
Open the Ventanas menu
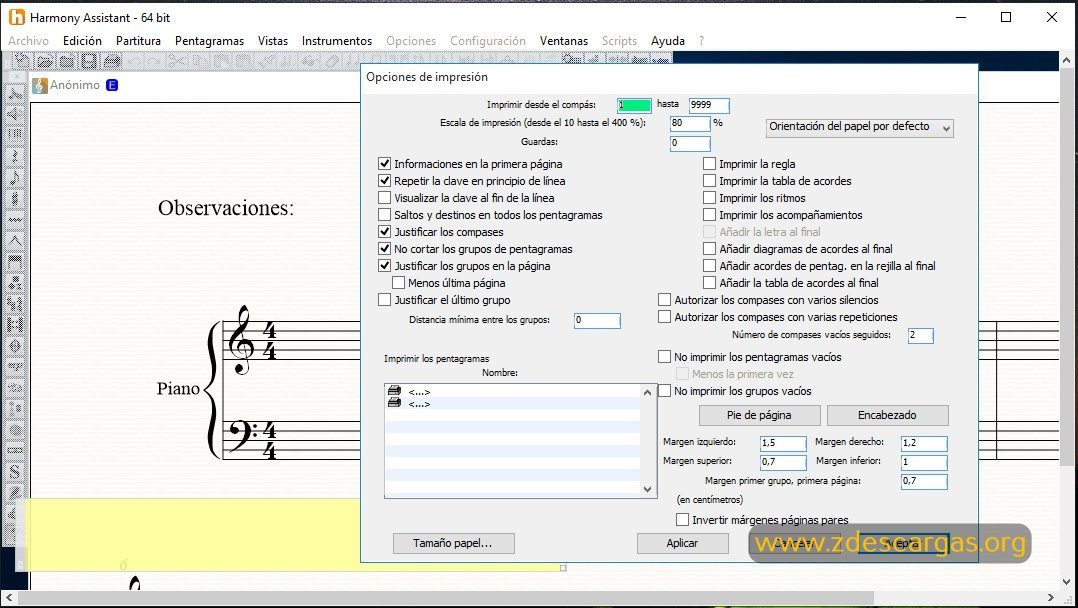564,41
